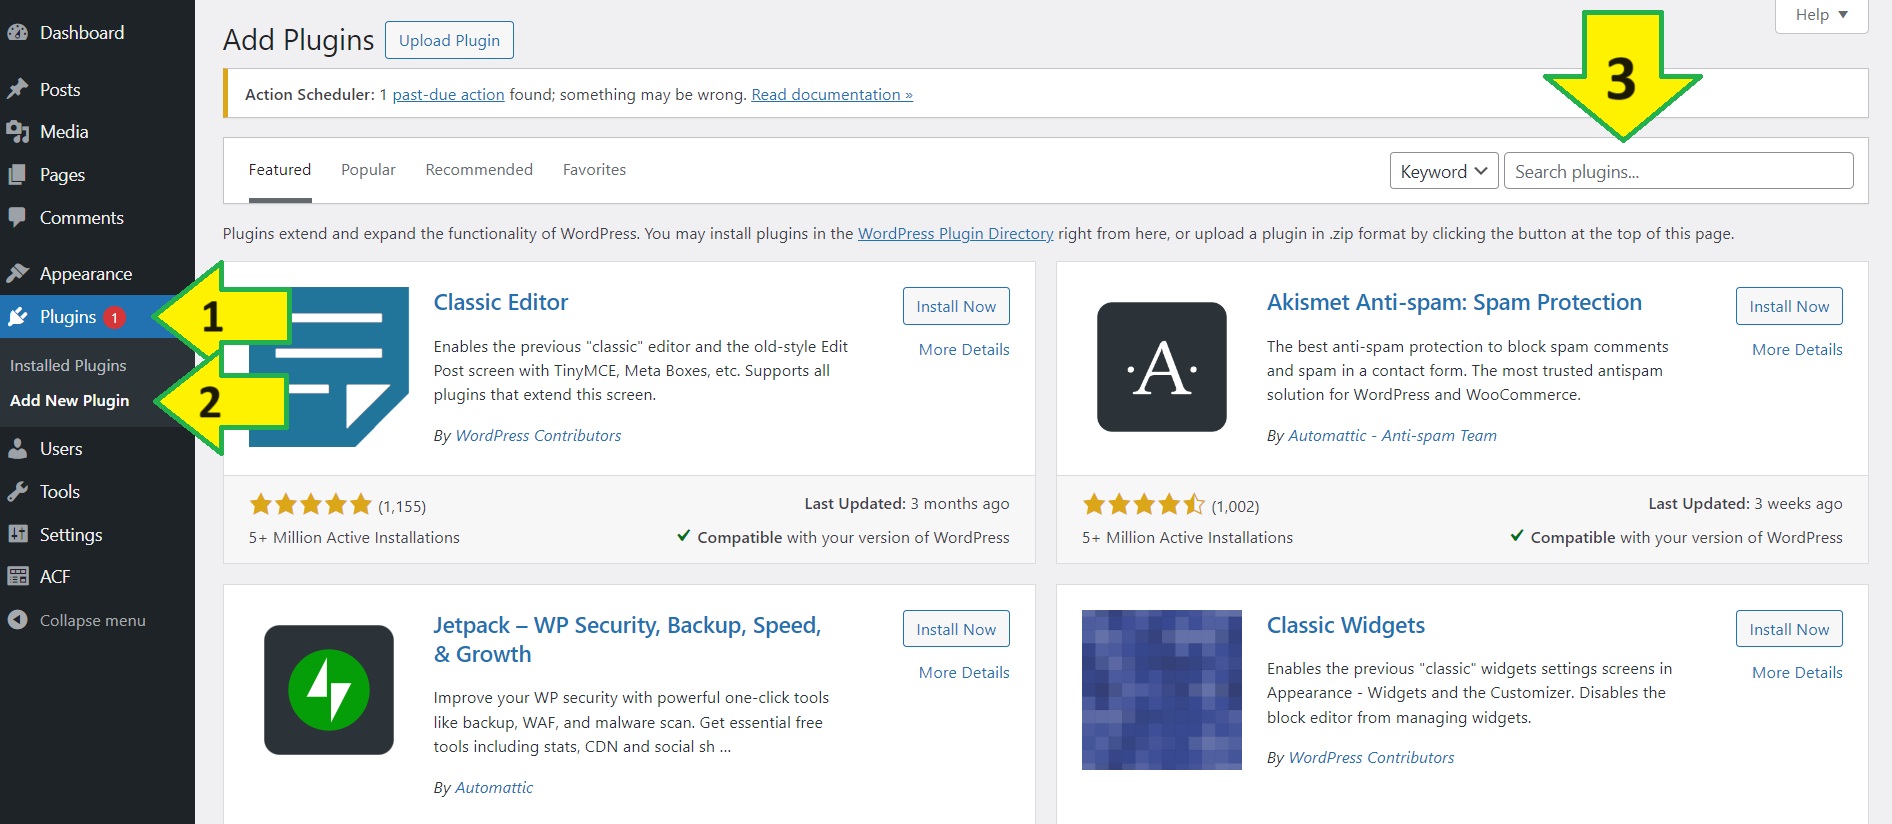The height and width of the screenshot is (824, 1892).
Task: Click the Posts pushpin icon
Action: tap(18, 89)
